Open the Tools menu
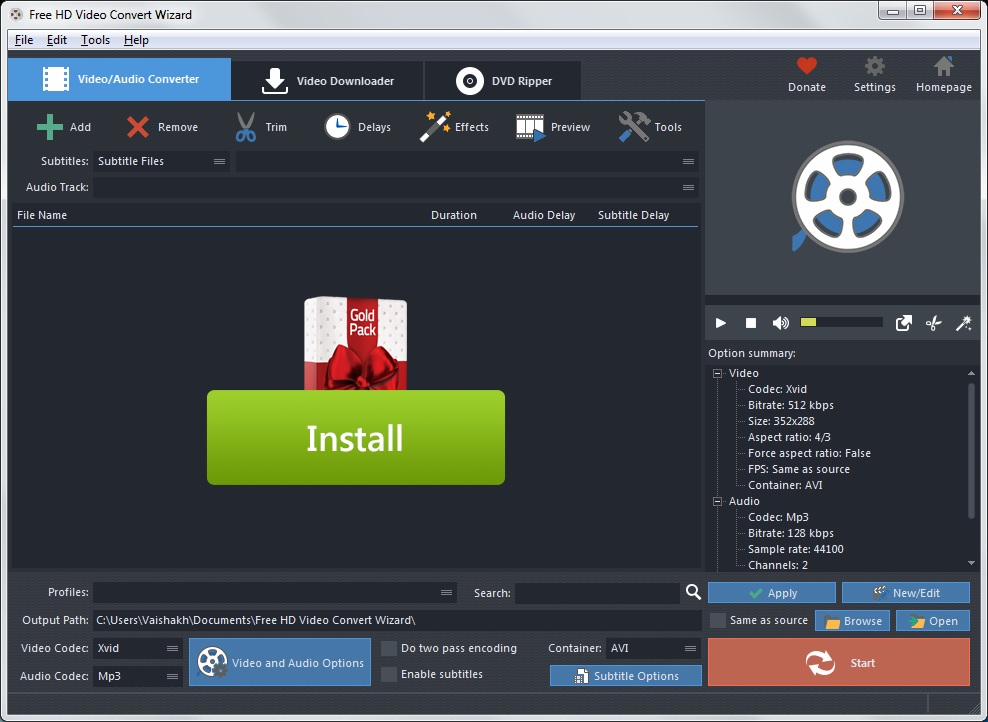The height and width of the screenshot is (722, 988). pyautogui.click(x=95, y=40)
